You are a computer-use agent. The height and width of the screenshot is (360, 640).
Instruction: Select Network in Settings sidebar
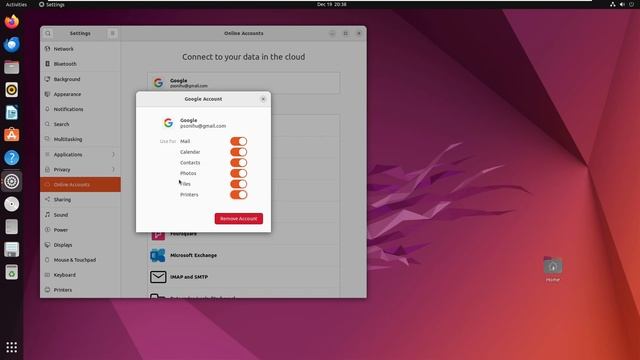tap(80, 49)
